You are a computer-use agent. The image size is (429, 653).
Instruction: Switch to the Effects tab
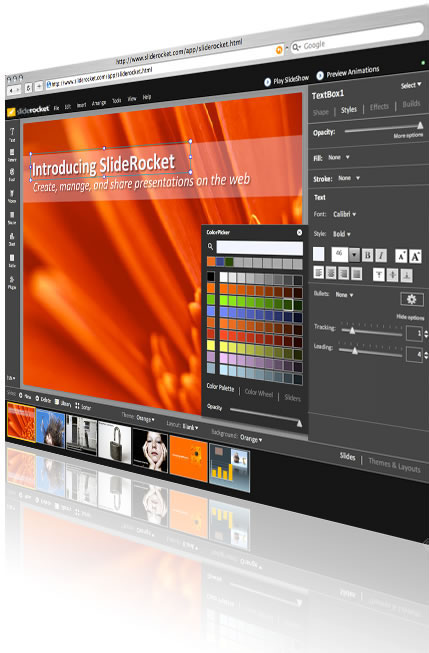(379, 107)
